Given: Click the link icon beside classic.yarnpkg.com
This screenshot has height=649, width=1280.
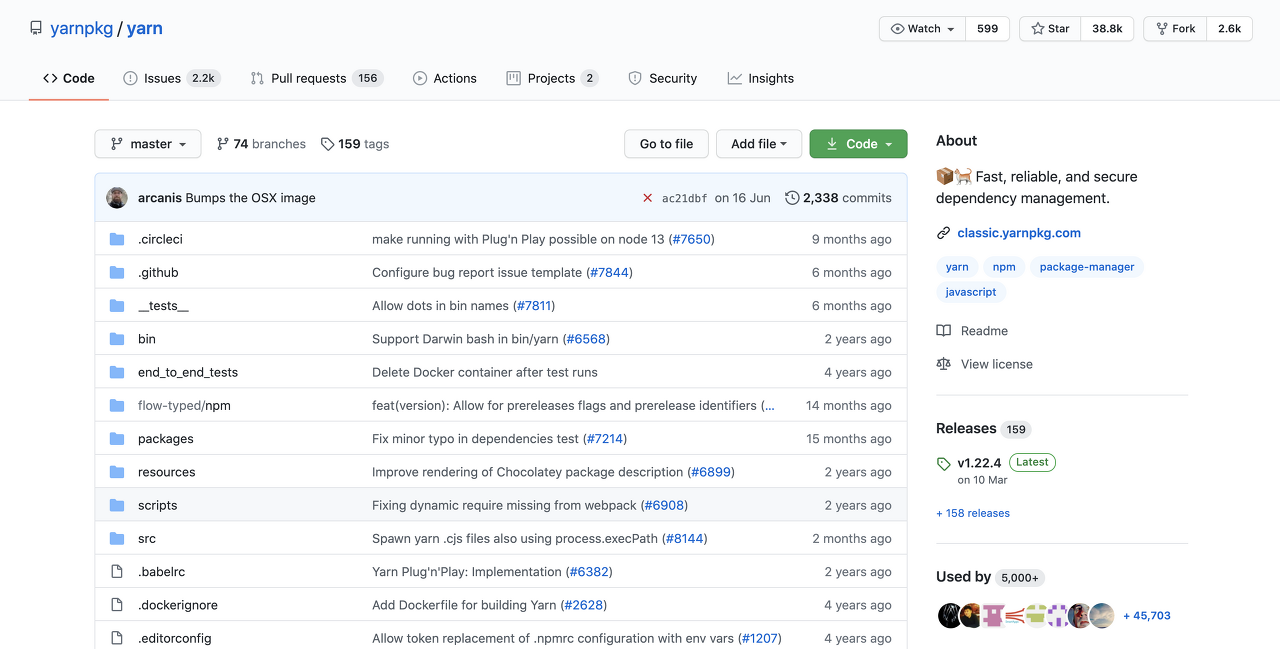Looking at the screenshot, I should point(943,233).
